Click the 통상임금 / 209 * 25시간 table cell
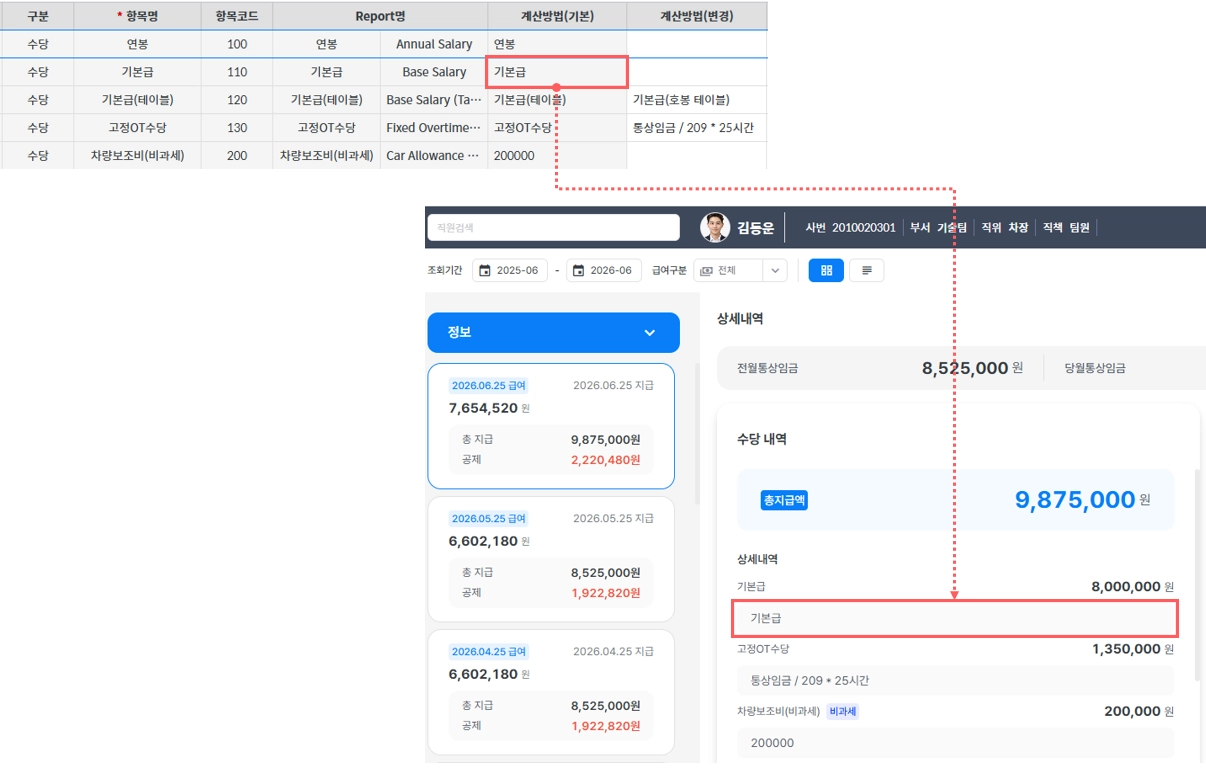Viewport: 1206px width, 768px height. [697, 128]
